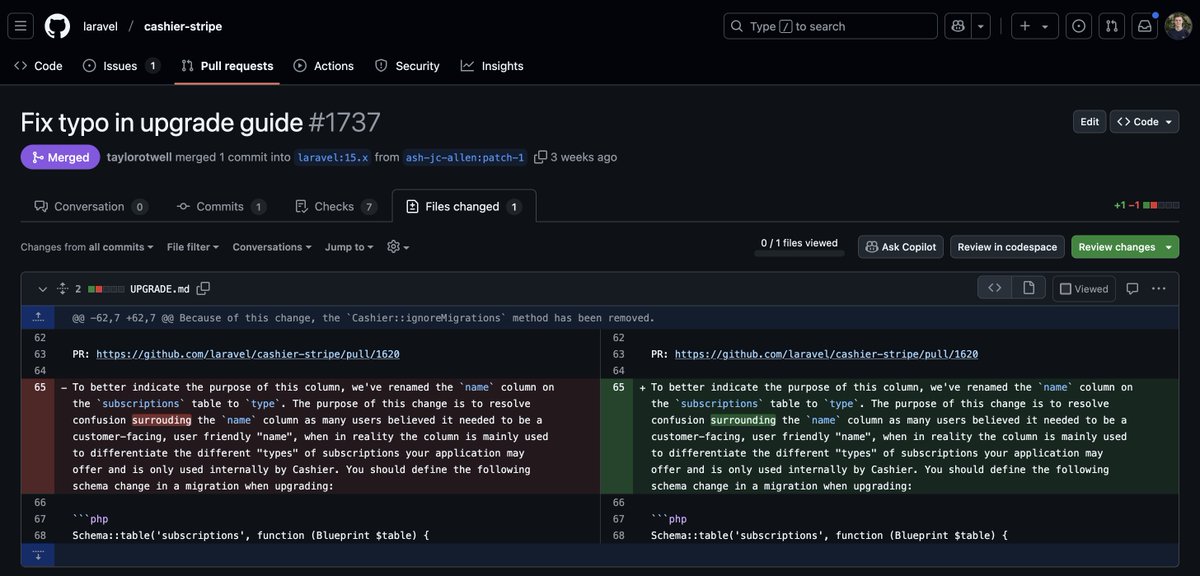1200x576 pixels.
Task: Open the hamburger navigation menu
Action: (x=22, y=26)
